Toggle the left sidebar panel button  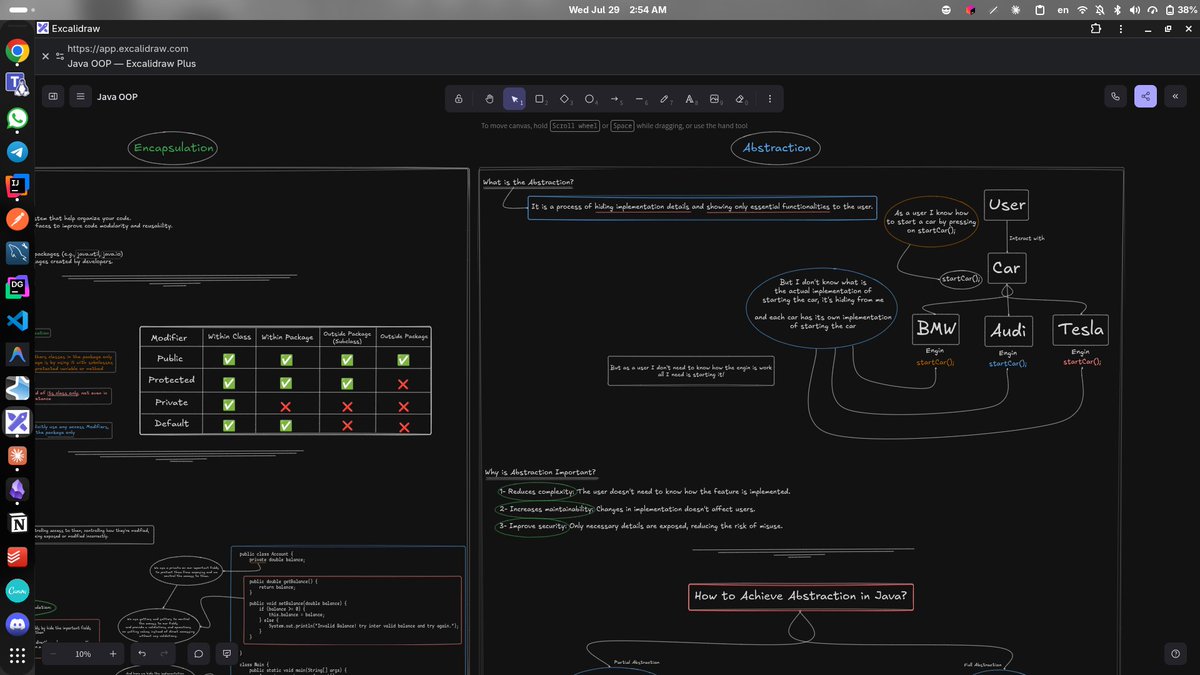click(x=52, y=97)
